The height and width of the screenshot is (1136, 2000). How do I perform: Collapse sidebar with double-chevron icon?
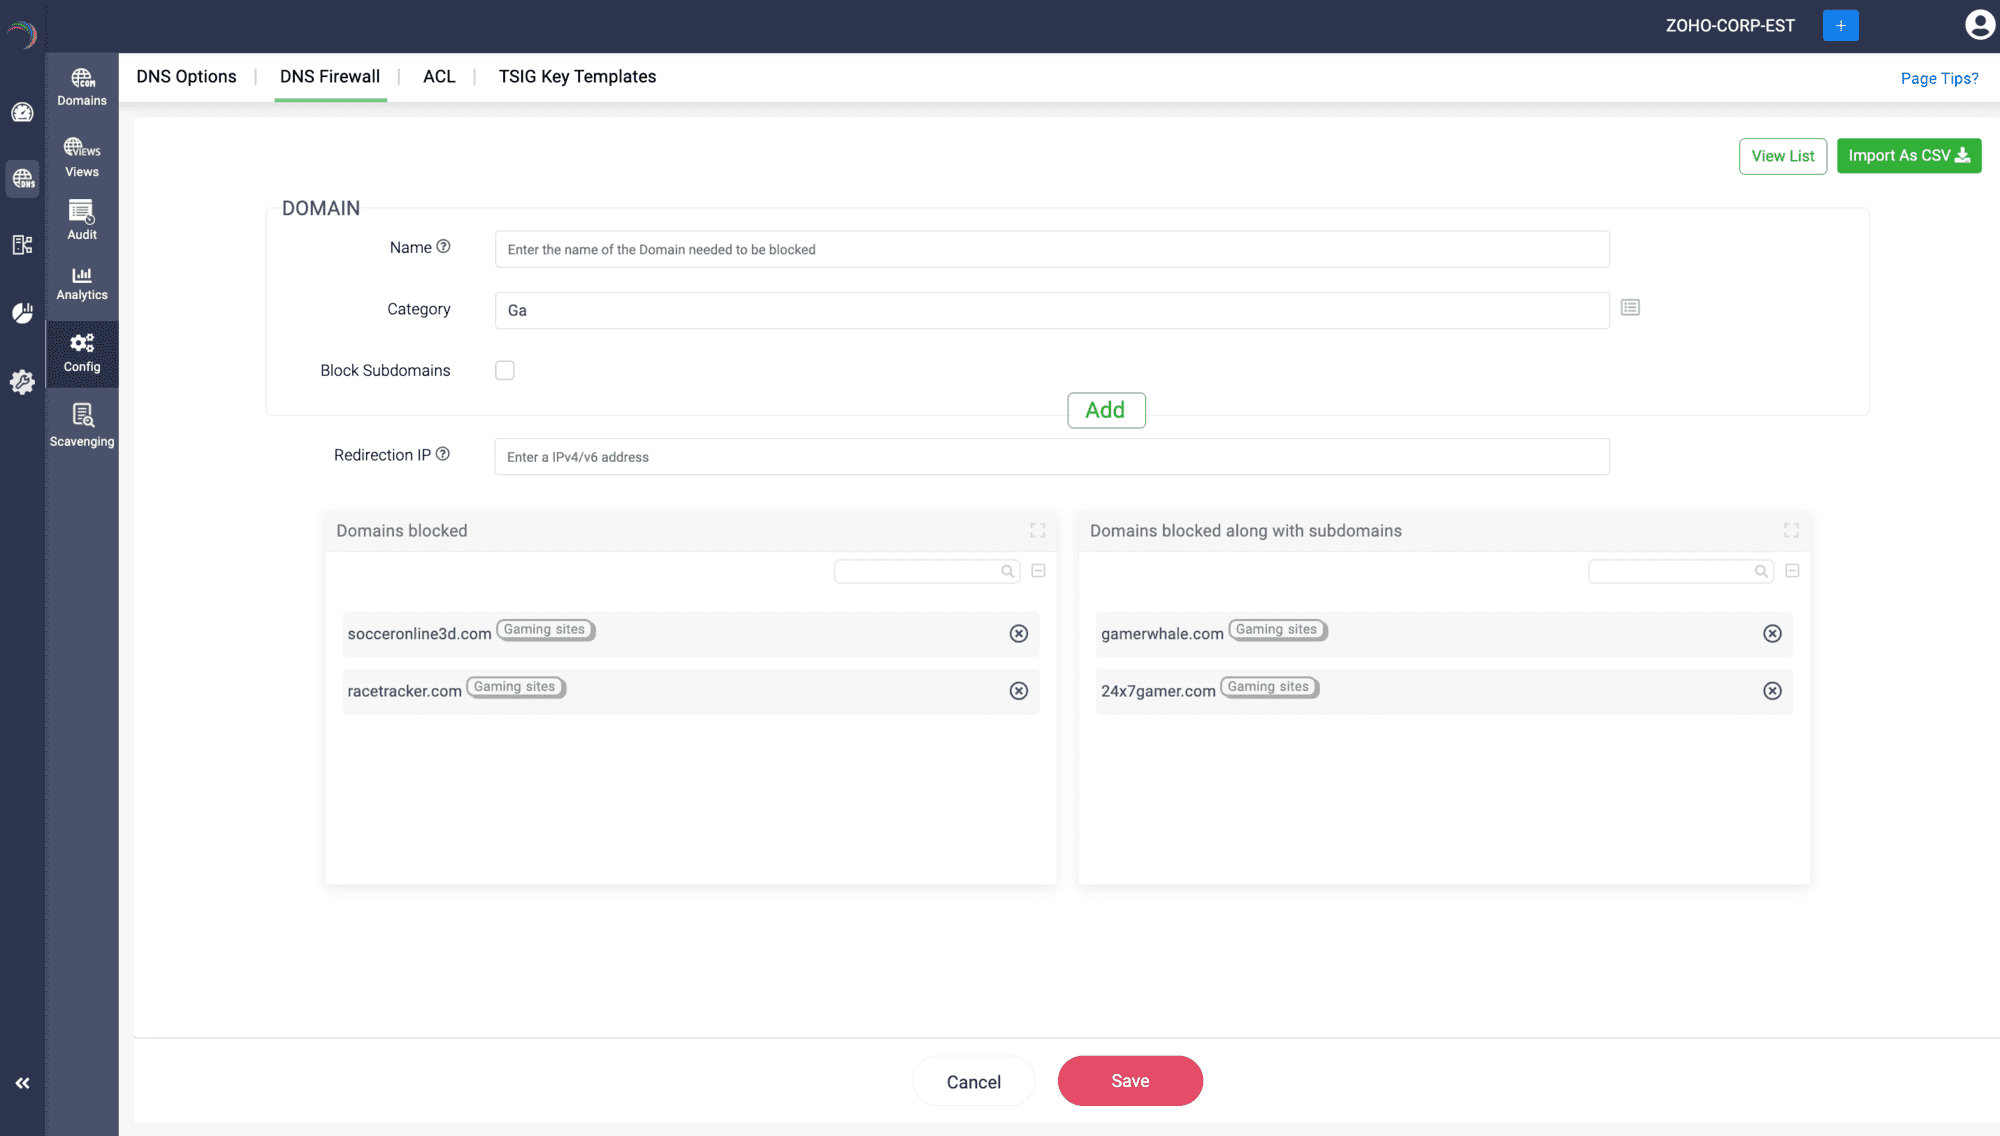22,1083
